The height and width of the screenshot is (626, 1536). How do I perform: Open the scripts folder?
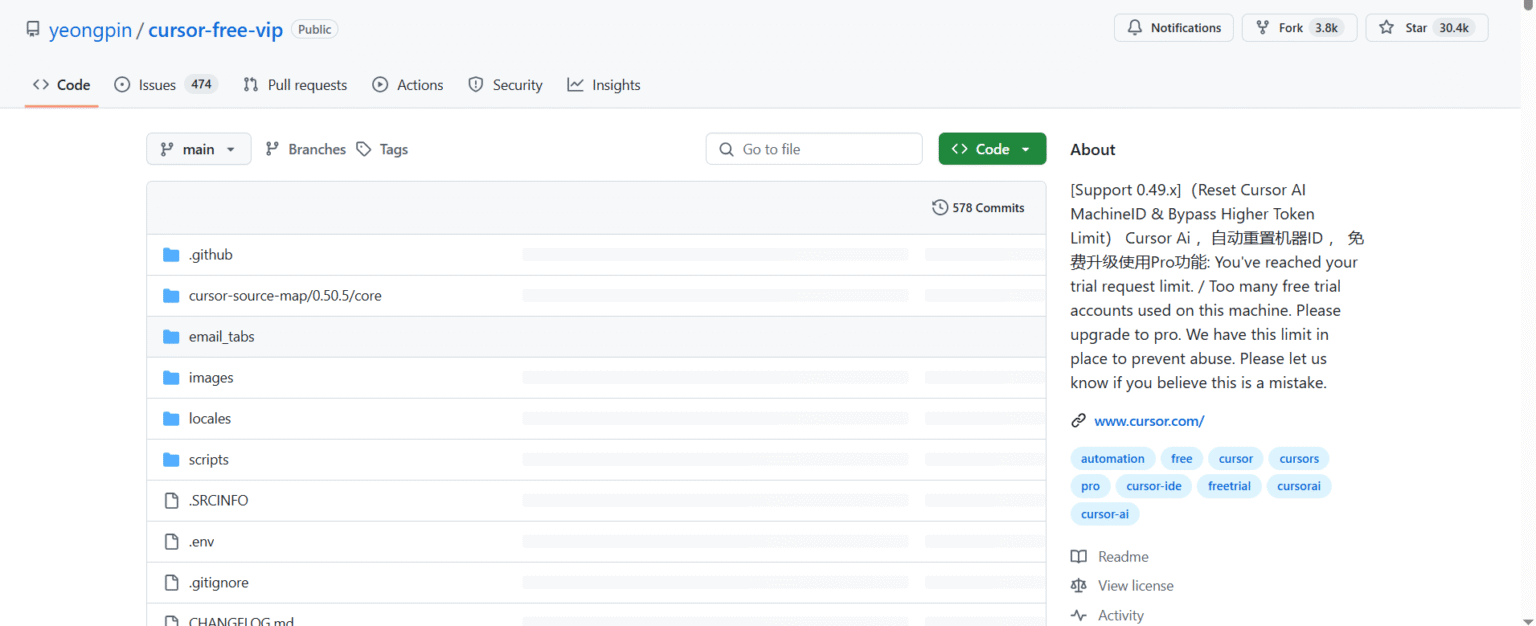(209, 460)
